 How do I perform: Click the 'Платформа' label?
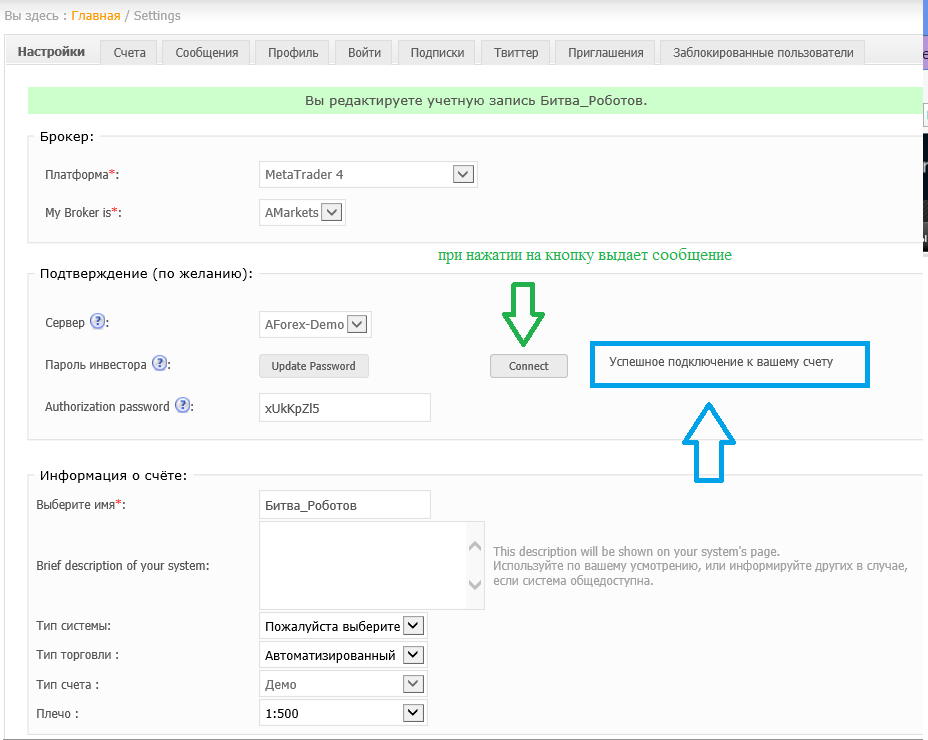[82, 175]
